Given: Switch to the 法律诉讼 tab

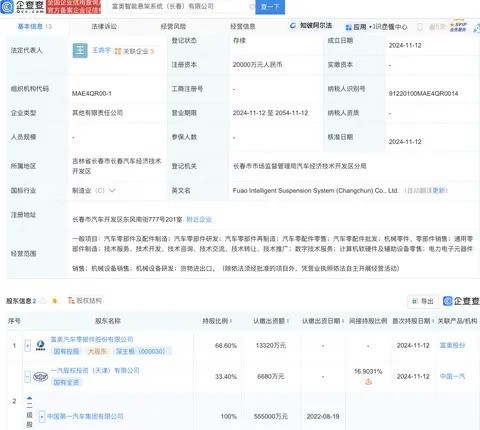Looking at the screenshot, I should (104, 26).
